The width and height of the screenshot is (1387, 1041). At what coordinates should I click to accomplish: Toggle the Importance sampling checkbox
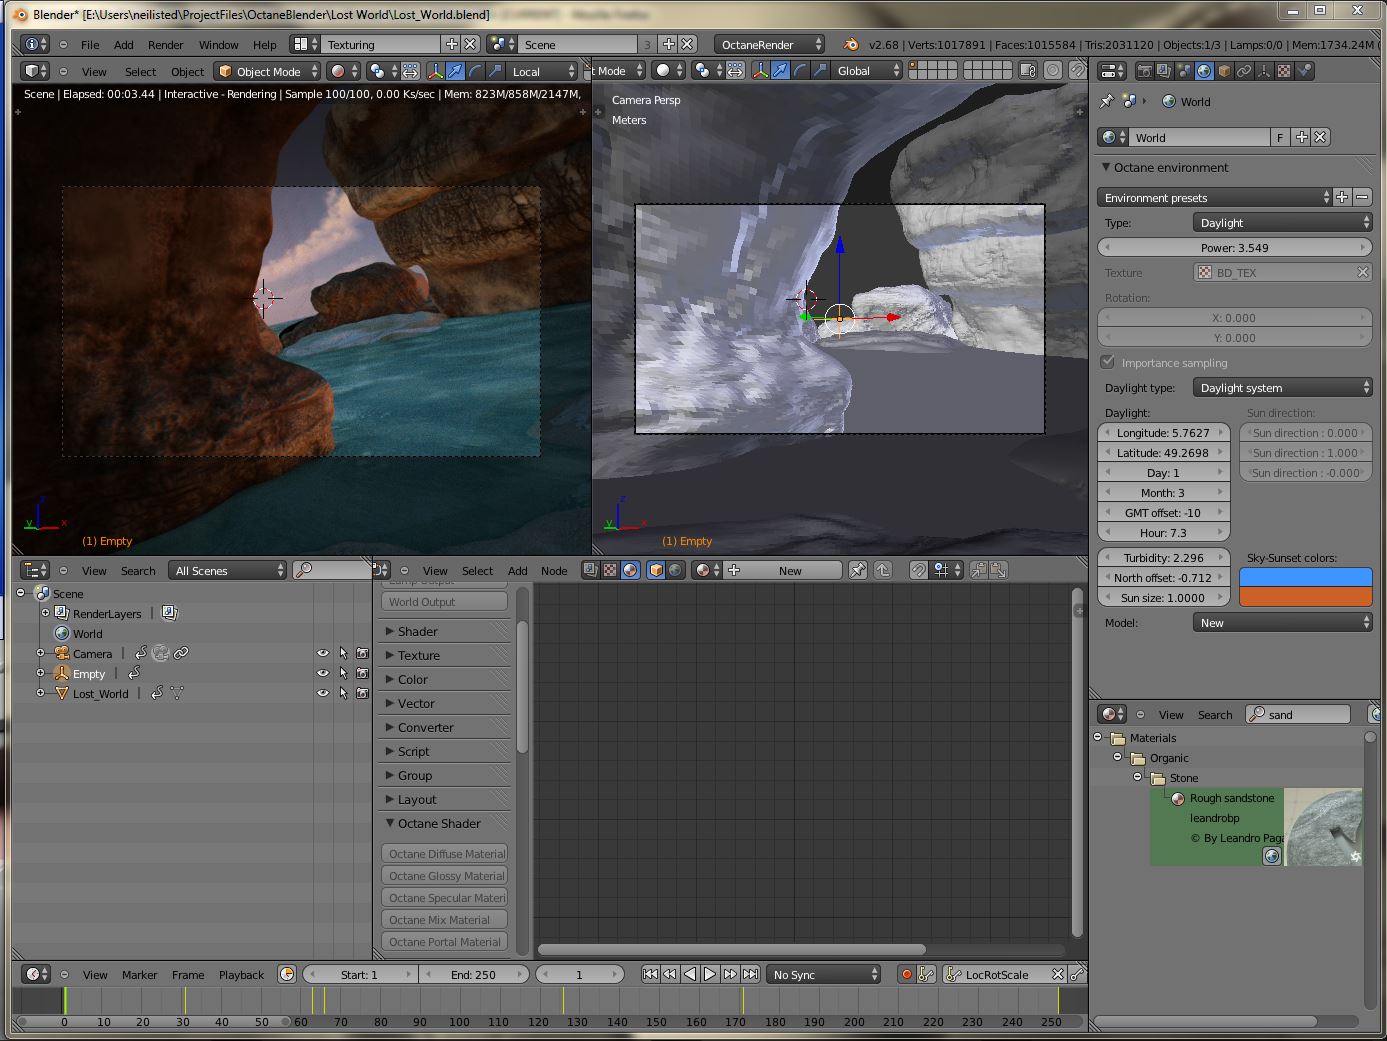tap(1108, 362)
